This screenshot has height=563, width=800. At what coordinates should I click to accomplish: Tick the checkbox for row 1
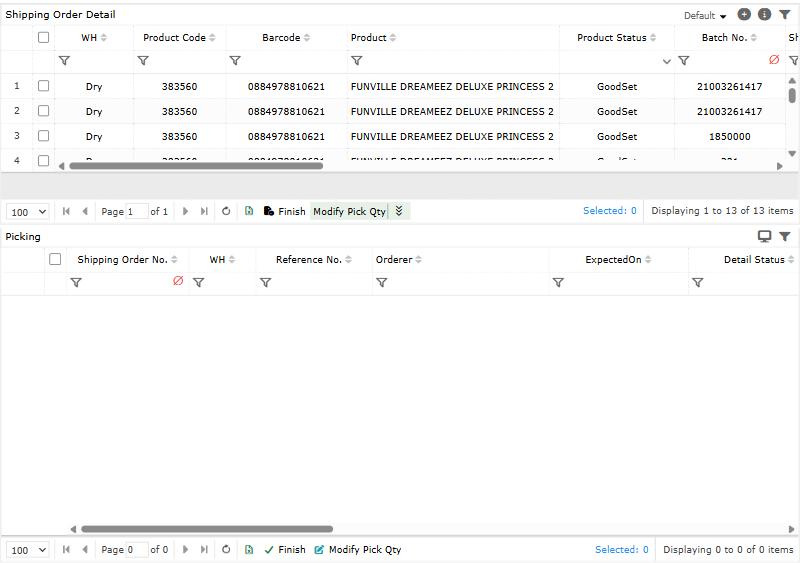(43, 86)
